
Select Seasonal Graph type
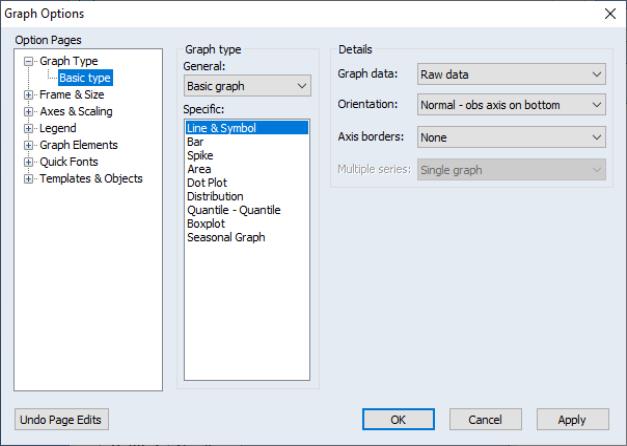click(226, 238)
